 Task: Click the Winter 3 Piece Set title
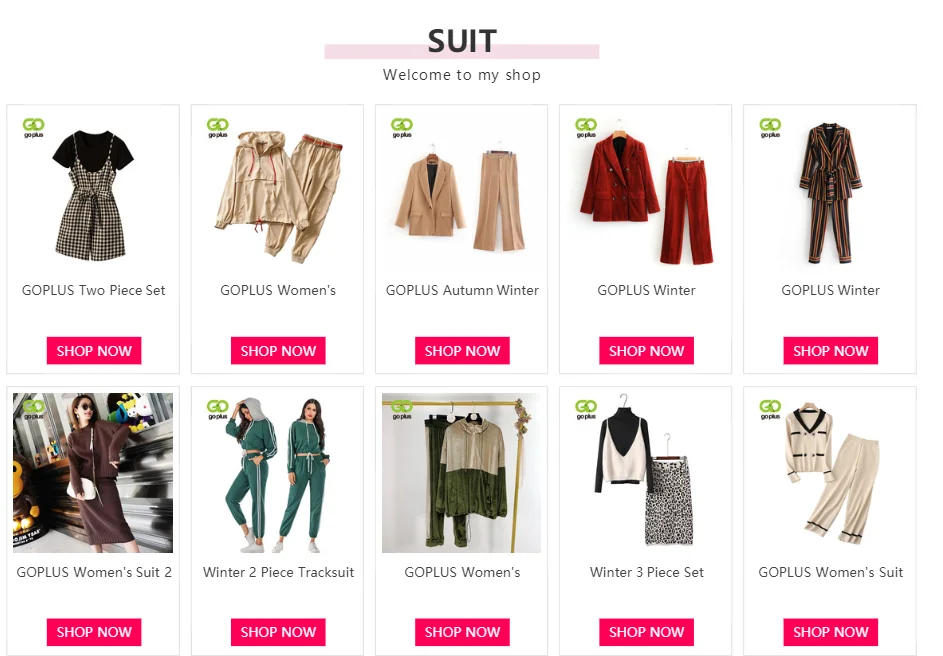647,572
